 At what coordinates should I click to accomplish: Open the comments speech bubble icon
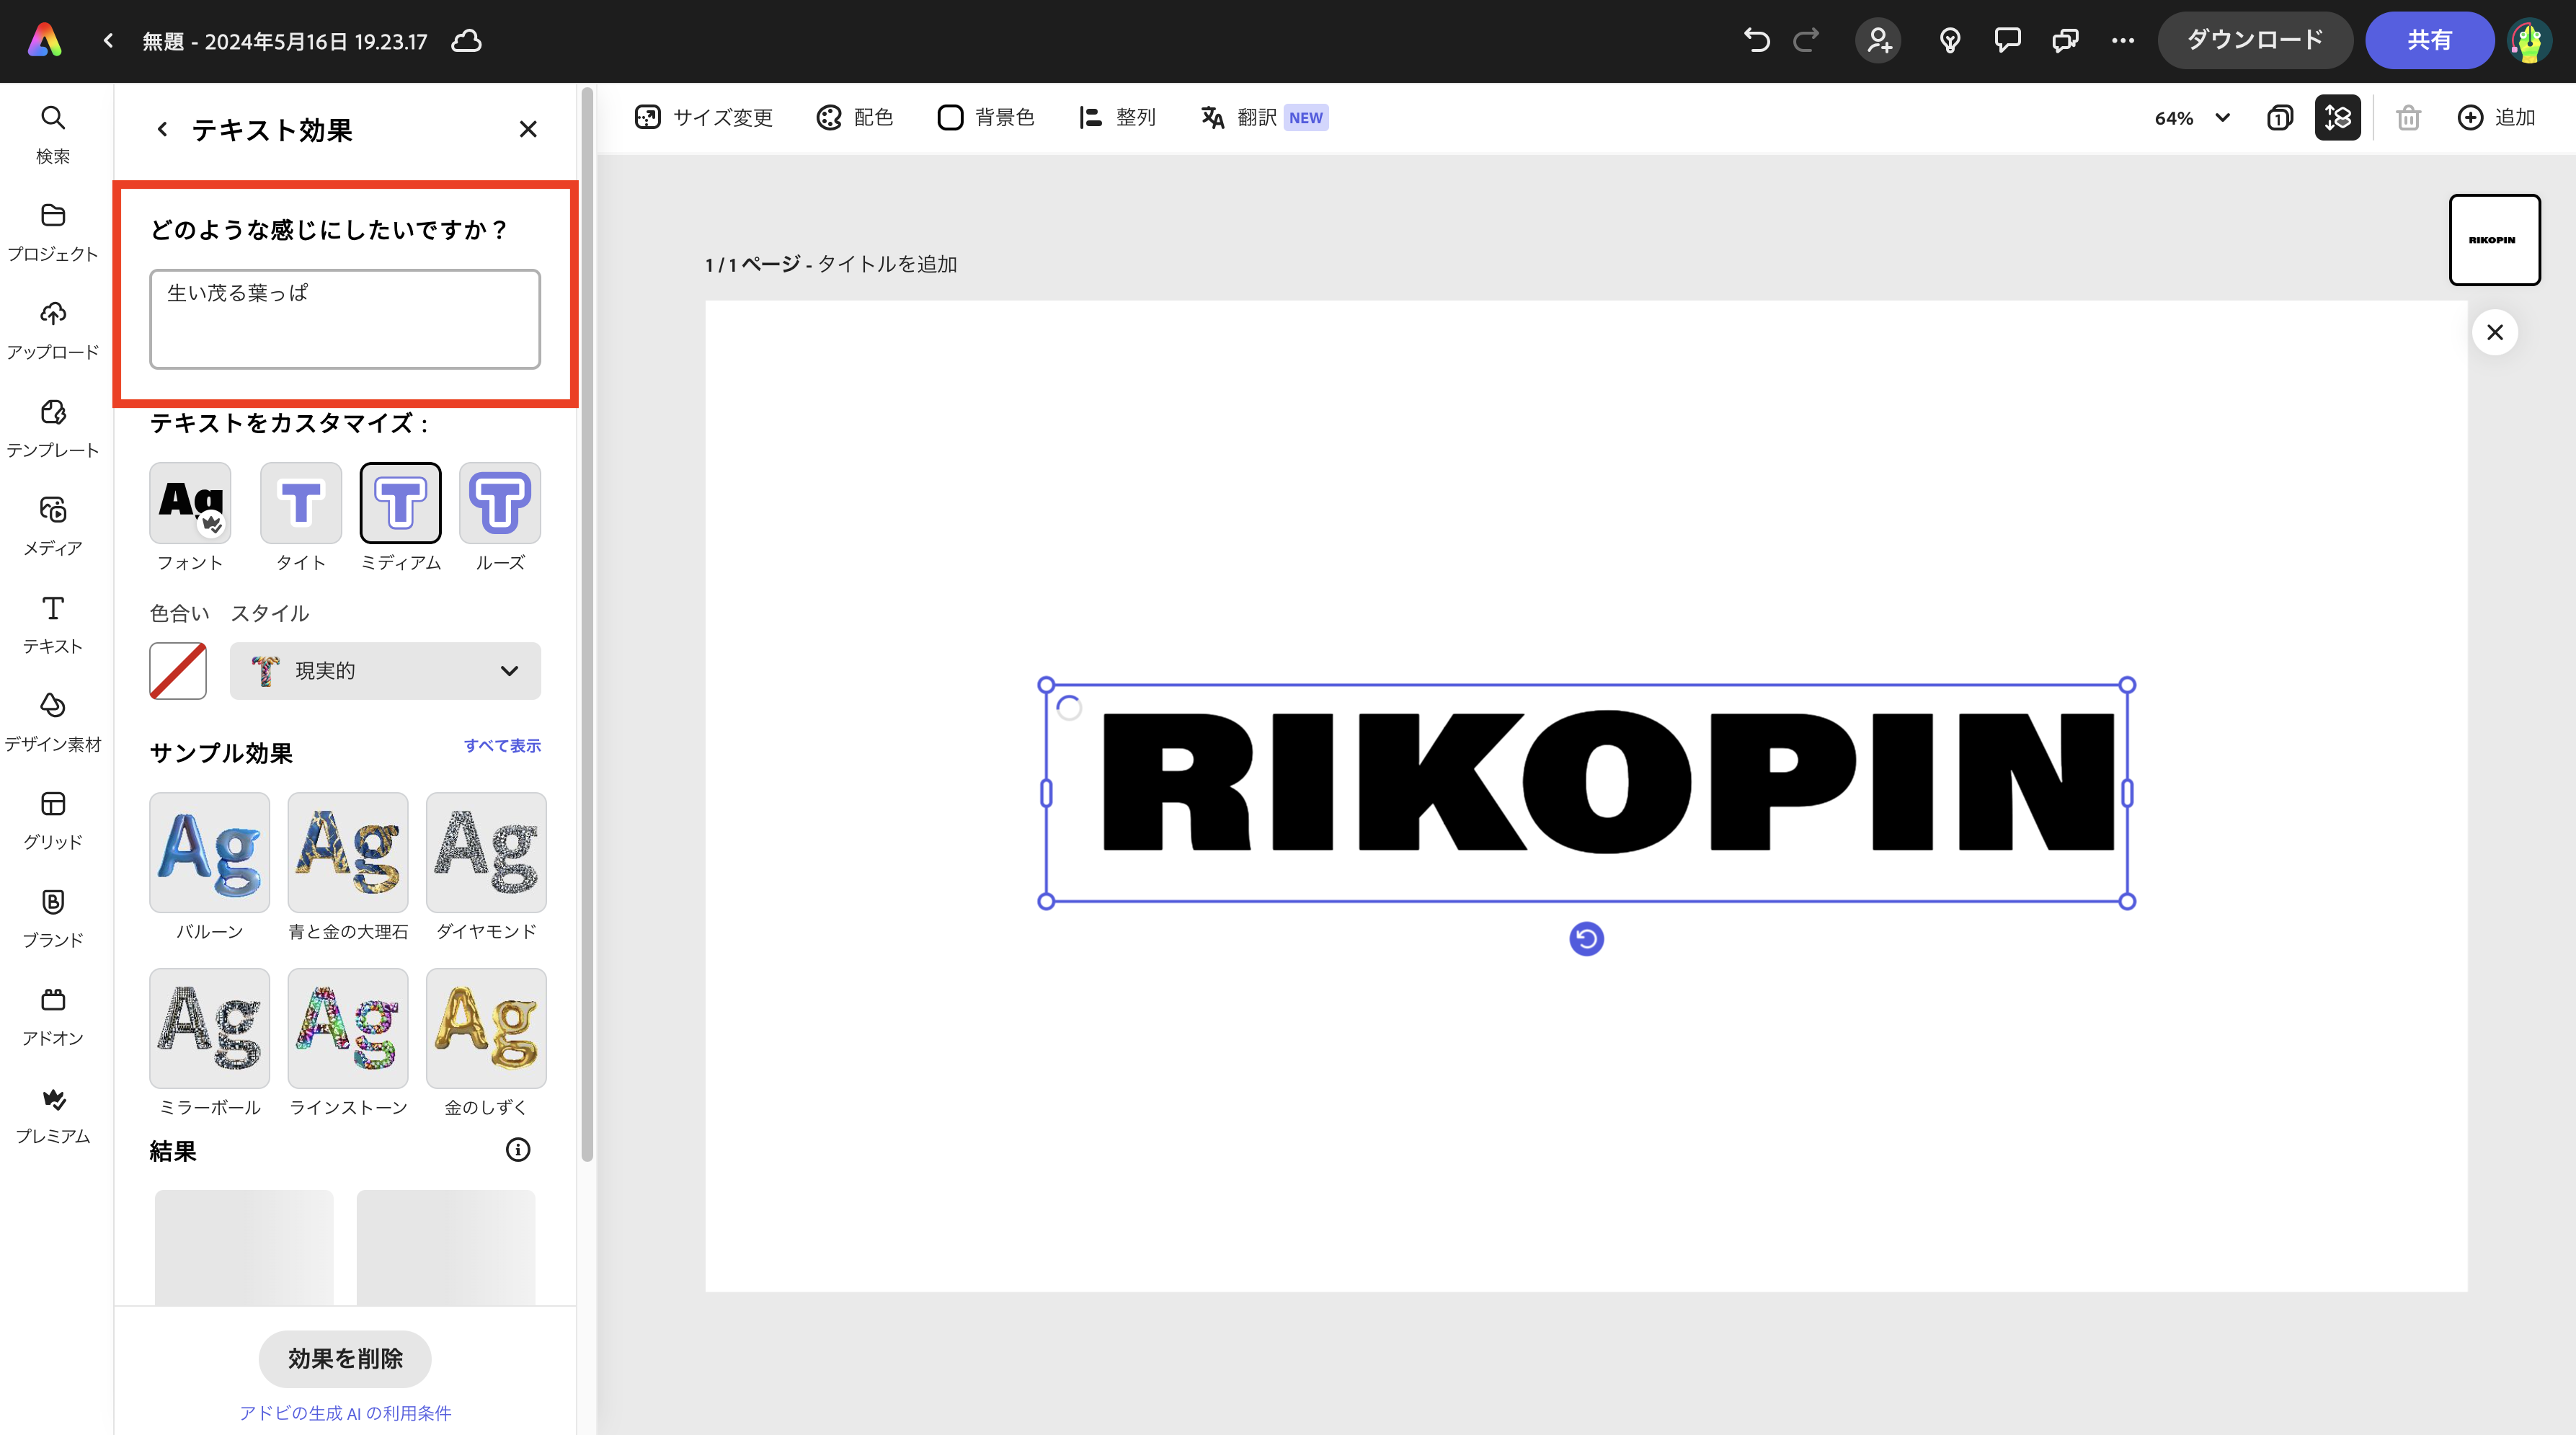(x=2007, y=40)
